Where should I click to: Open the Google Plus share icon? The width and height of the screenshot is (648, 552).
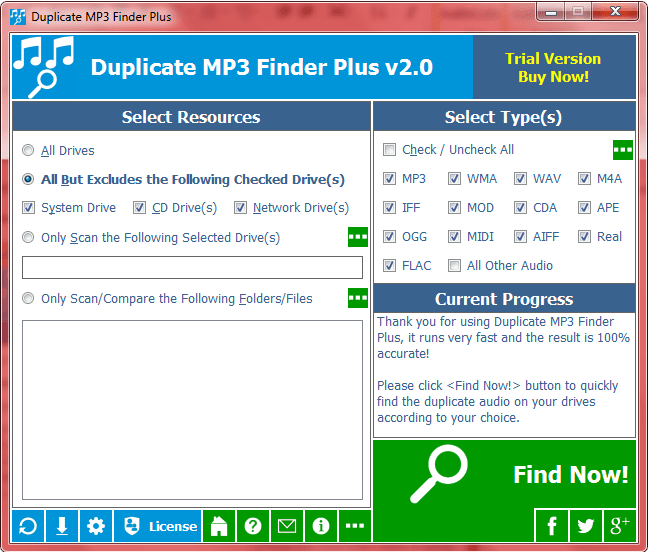point(619,526)
